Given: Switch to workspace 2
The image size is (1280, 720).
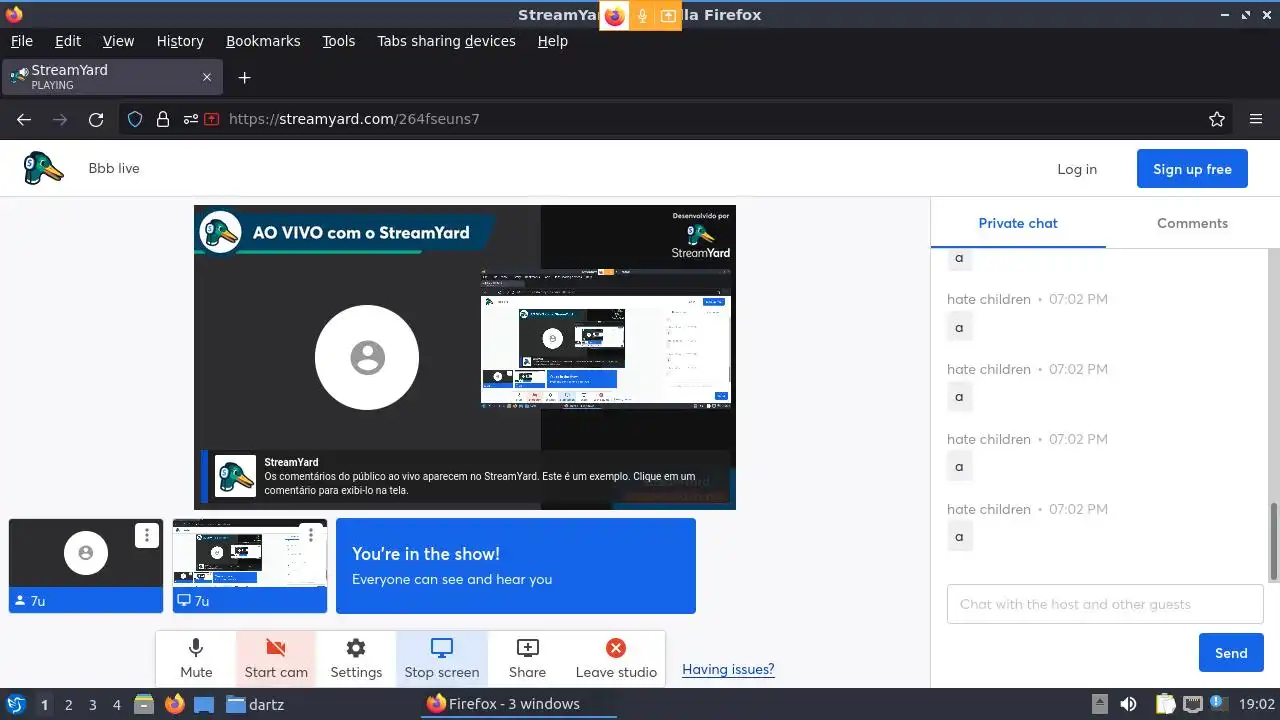Looking at the screenshot, I should coord(68,705).
